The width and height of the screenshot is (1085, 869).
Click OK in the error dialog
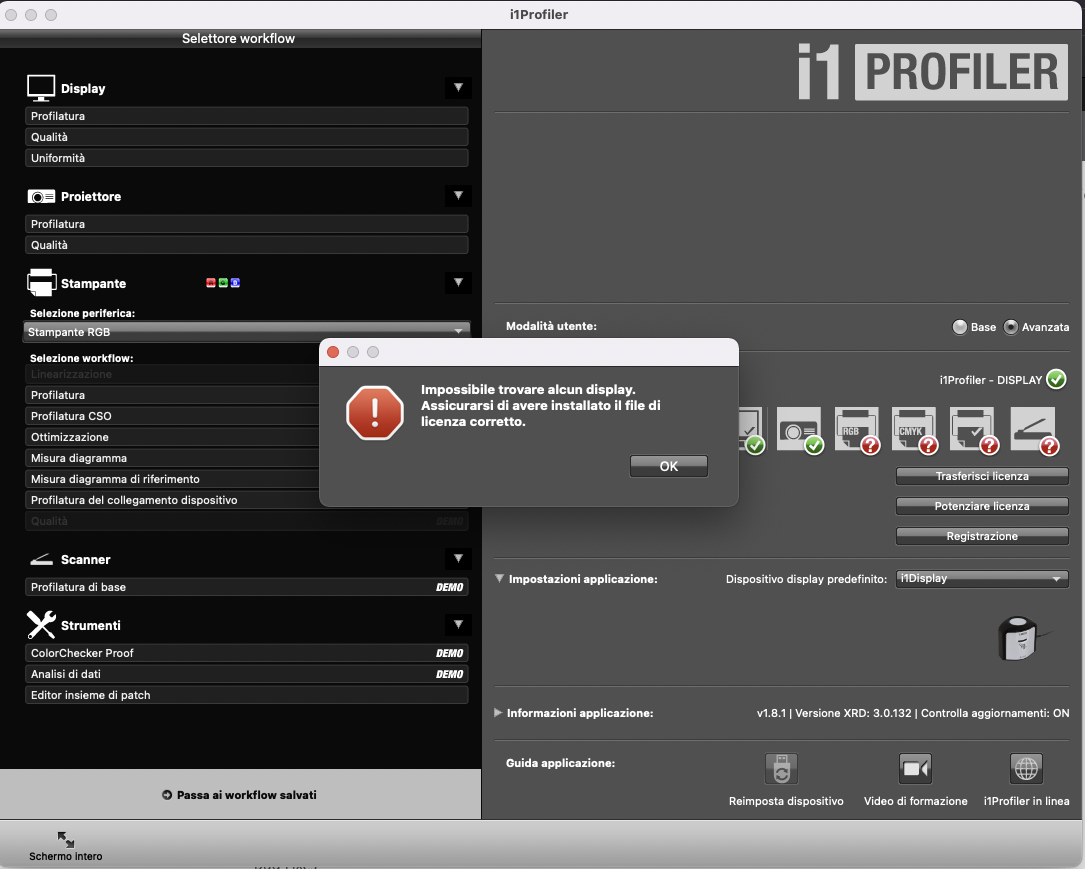pos(668,466)
